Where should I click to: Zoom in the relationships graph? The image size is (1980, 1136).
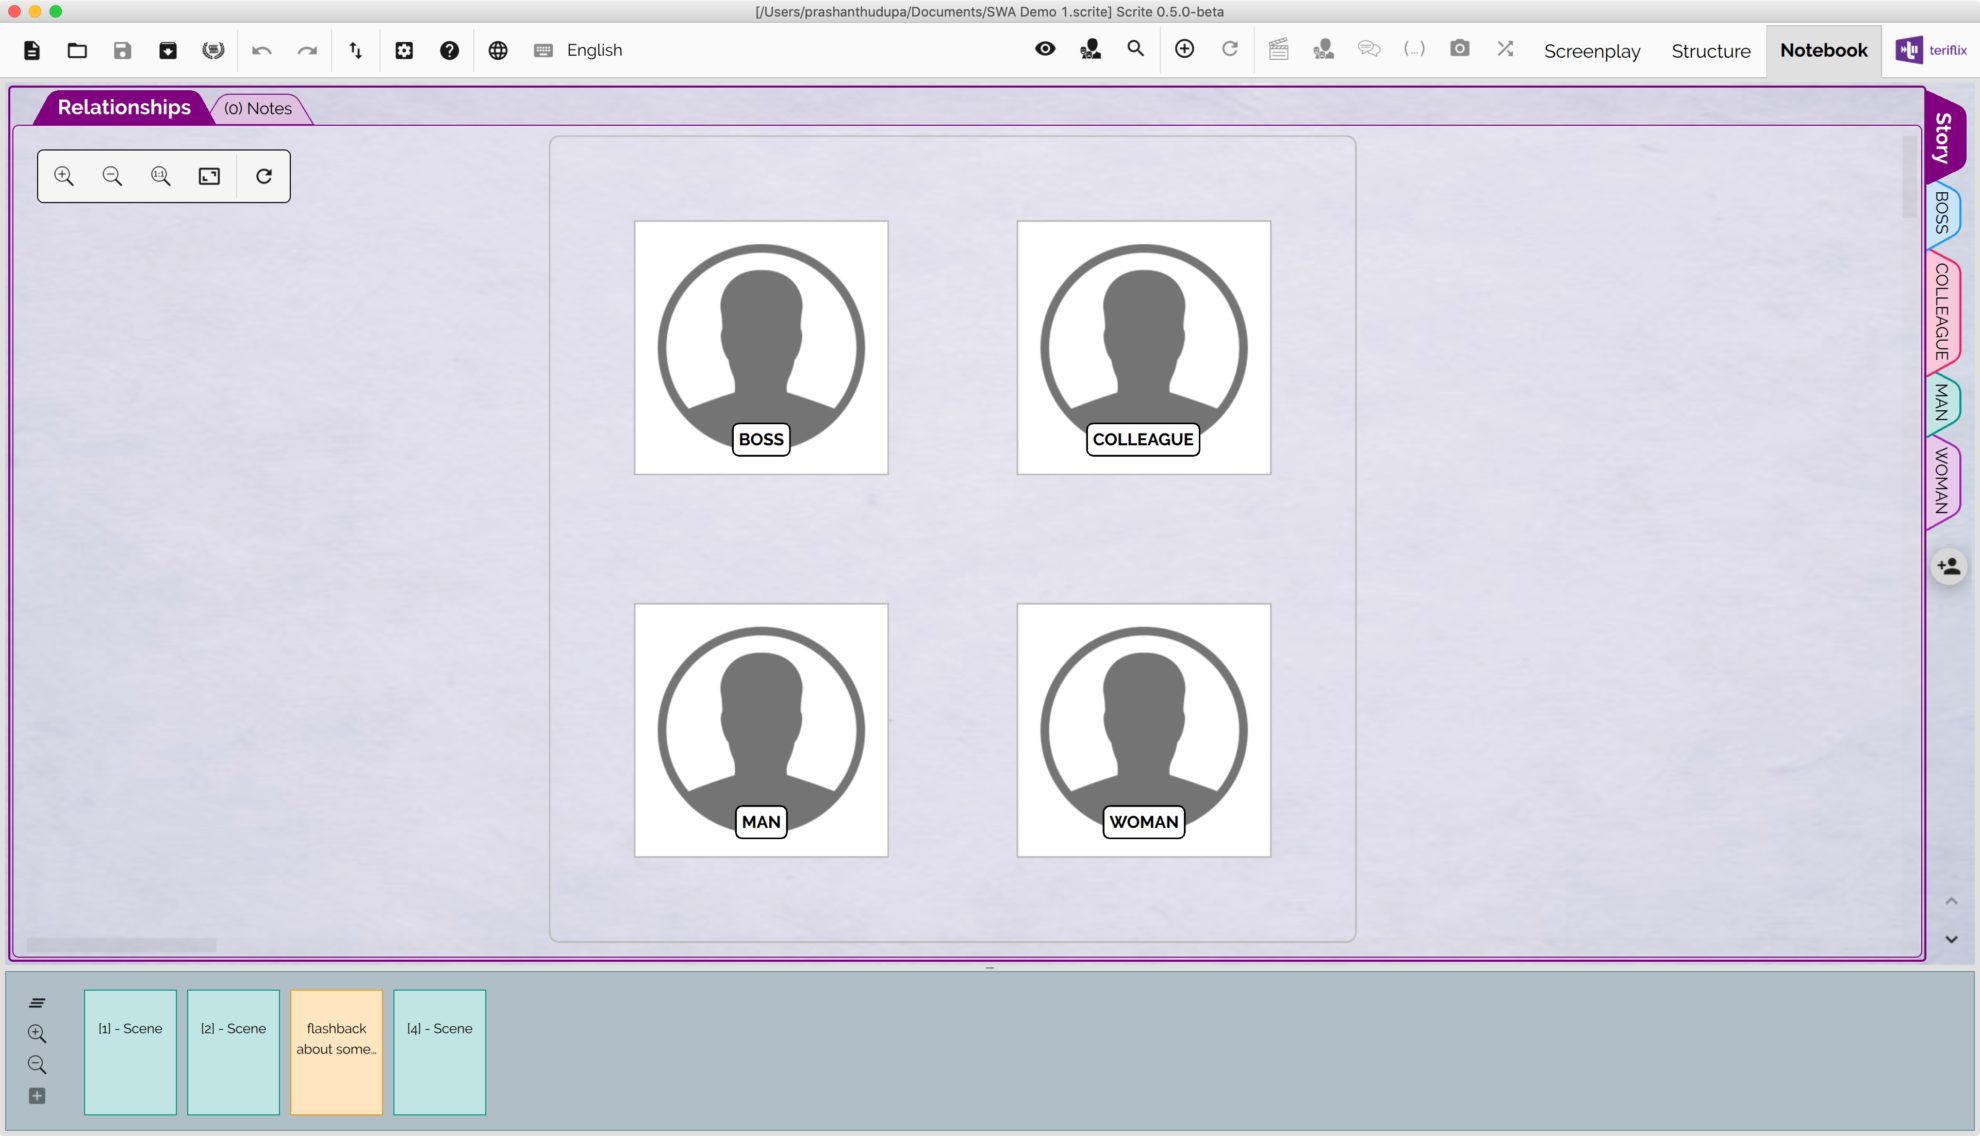pyautogui.click(x=64, y=176)
